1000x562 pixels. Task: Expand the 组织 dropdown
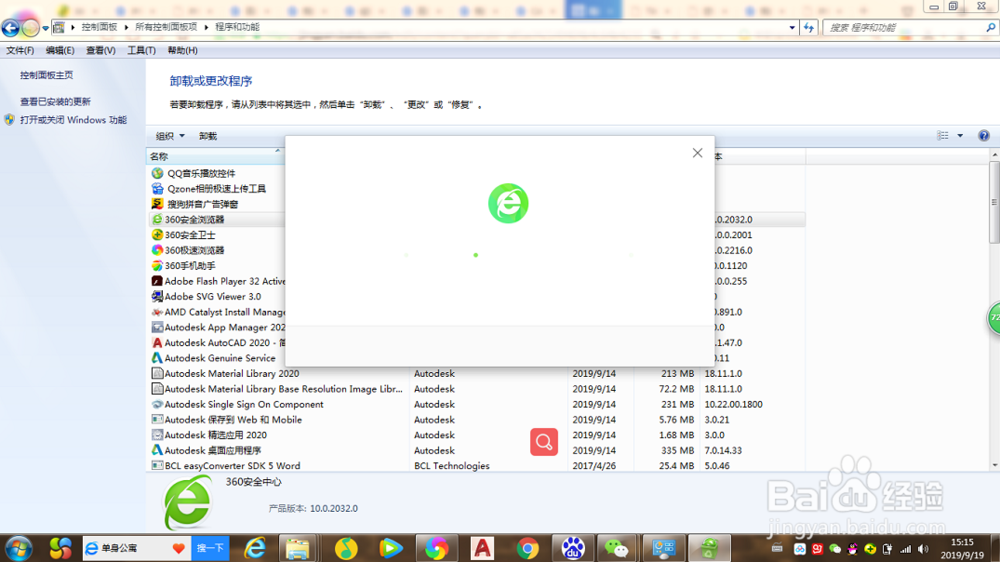point(170,136)
